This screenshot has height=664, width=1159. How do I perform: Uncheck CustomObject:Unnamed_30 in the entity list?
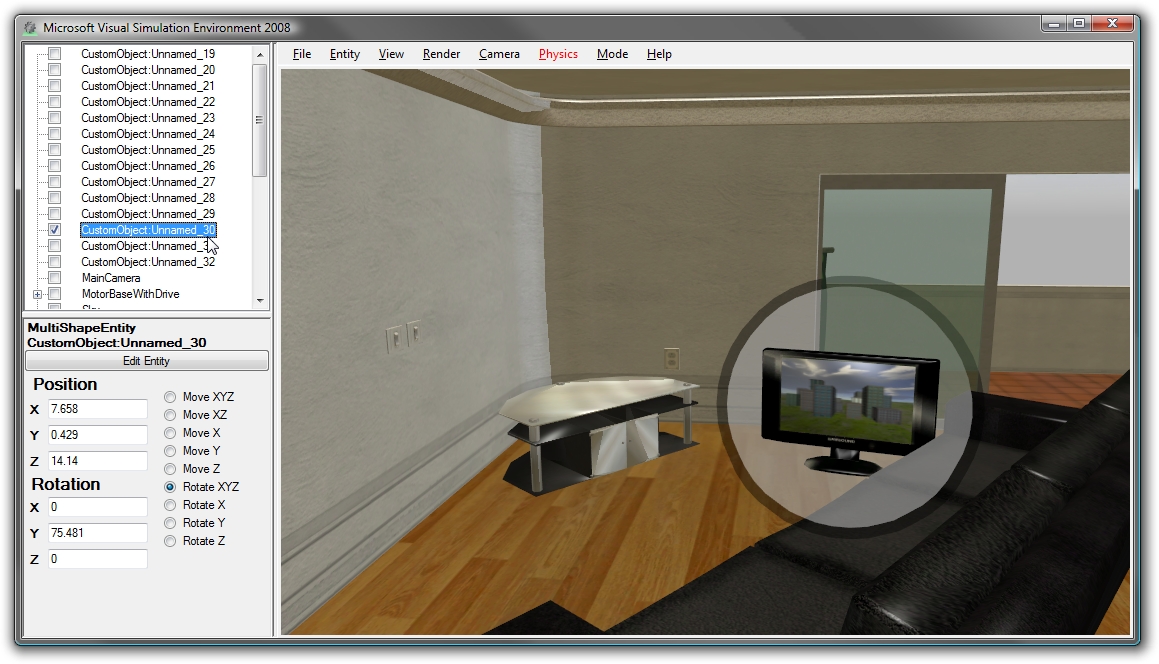click(x=55, y=229)
